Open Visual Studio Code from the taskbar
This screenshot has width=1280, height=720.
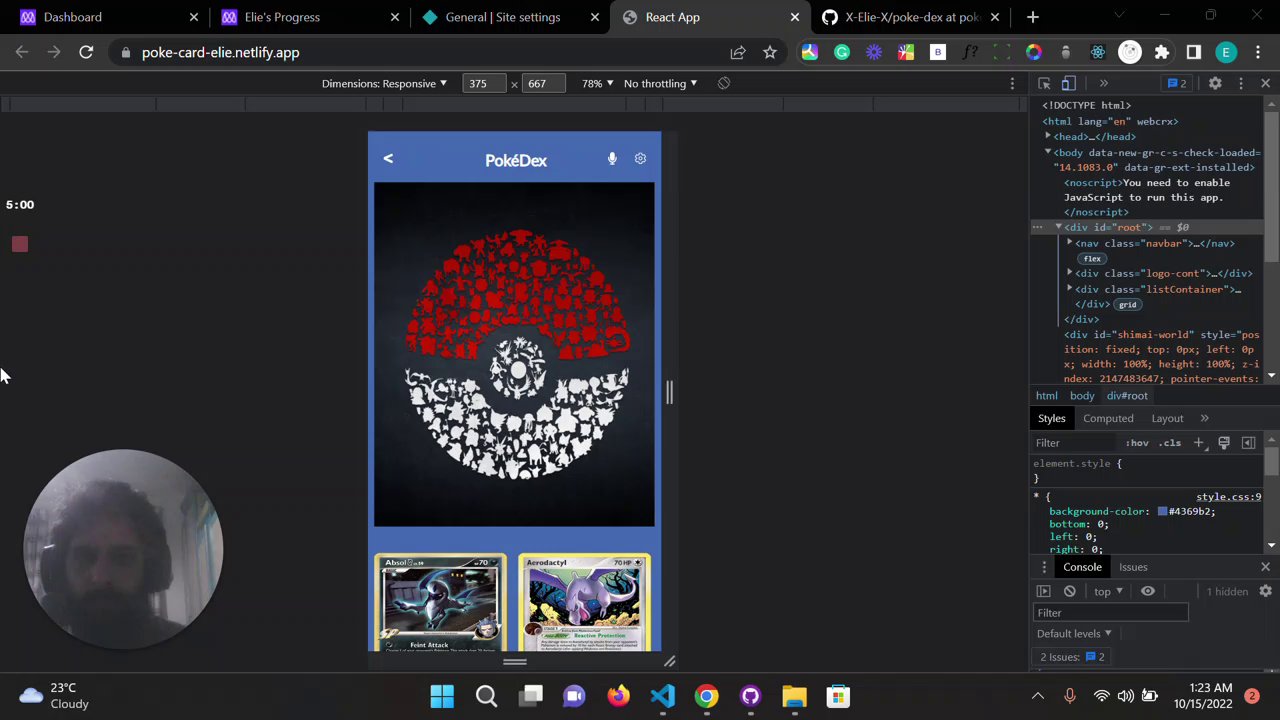pyautogui.click(x=662, y=696)
